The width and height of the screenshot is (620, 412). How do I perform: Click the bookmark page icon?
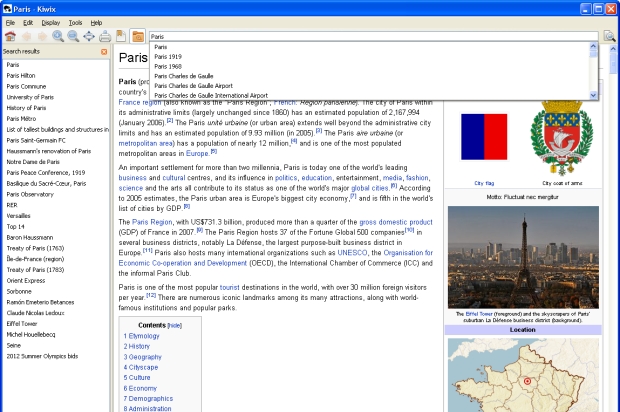[x=120, y=36]
